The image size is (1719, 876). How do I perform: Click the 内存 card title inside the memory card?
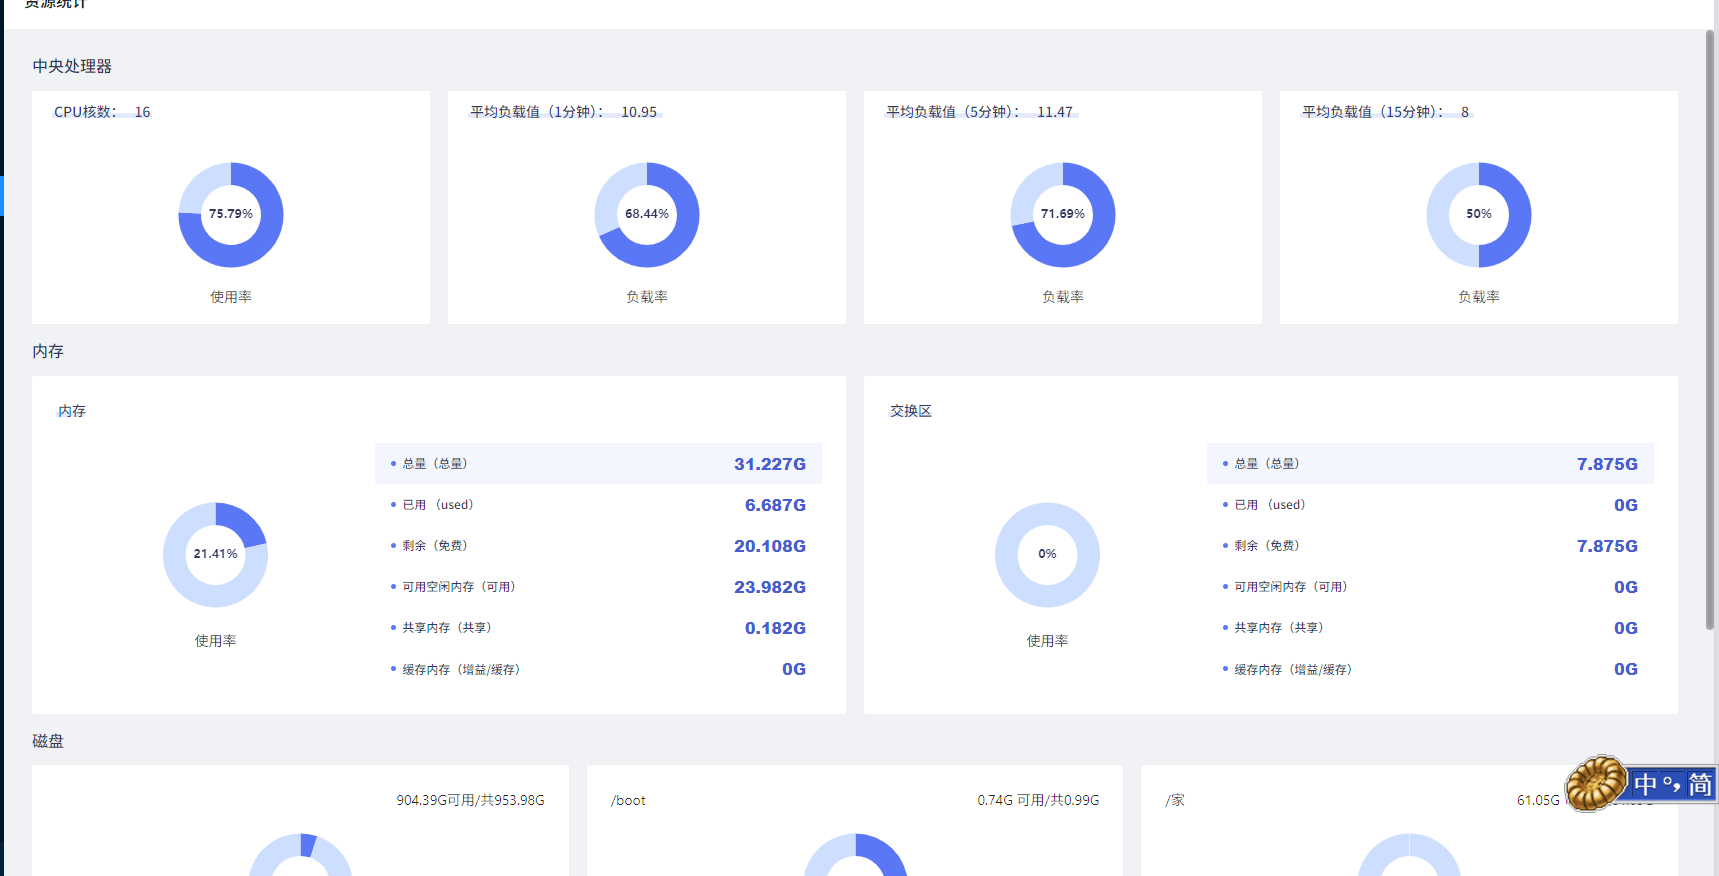(72, 411)
